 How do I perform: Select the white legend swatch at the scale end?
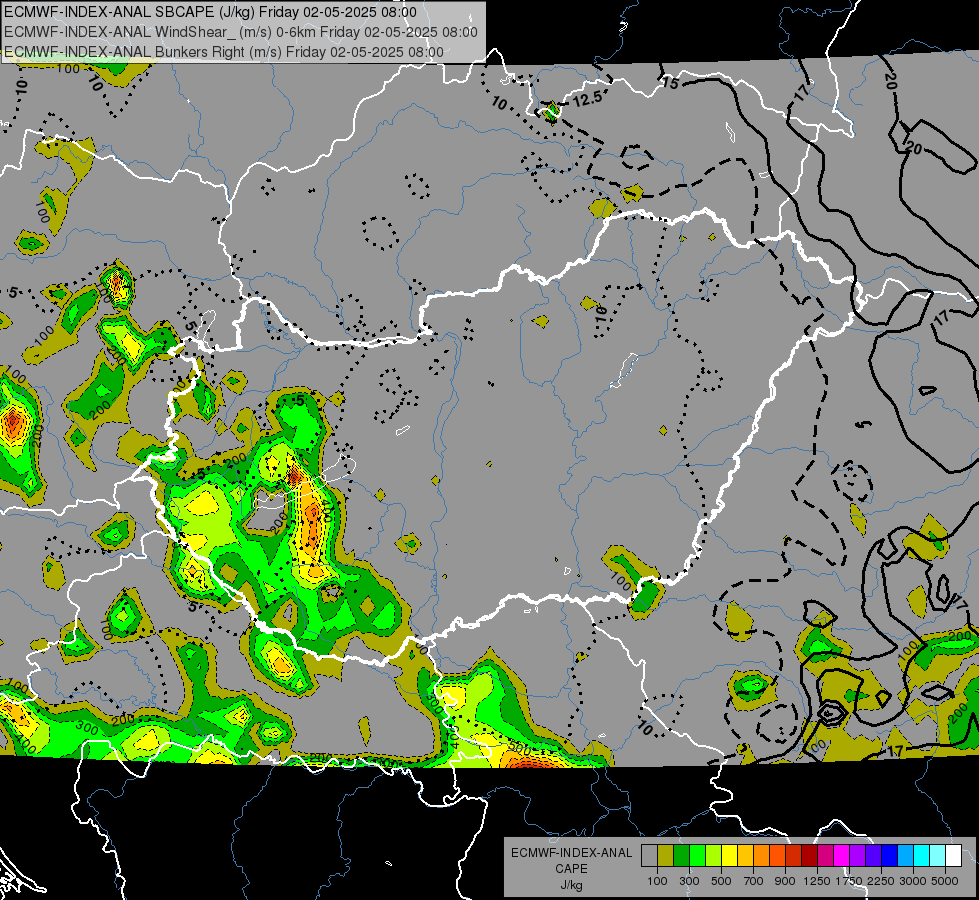tap(953, 856)
